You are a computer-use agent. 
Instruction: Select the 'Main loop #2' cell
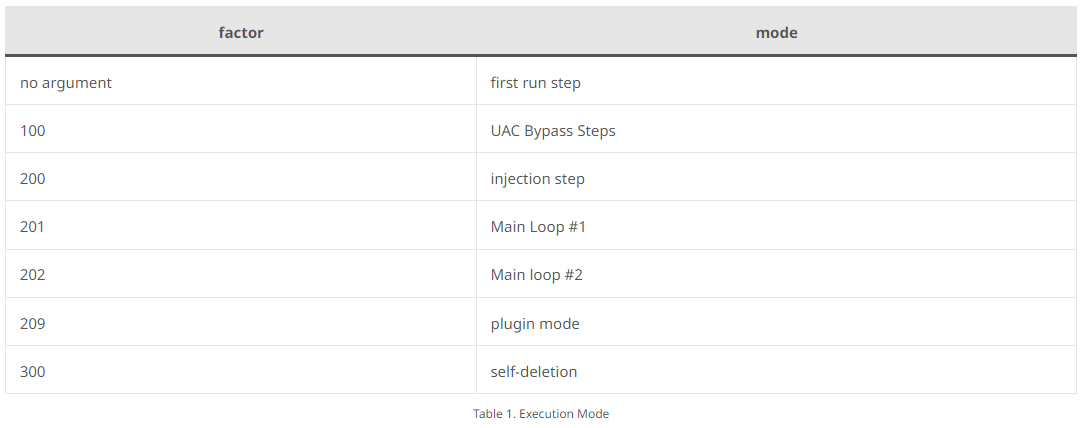tap(776, 274)
